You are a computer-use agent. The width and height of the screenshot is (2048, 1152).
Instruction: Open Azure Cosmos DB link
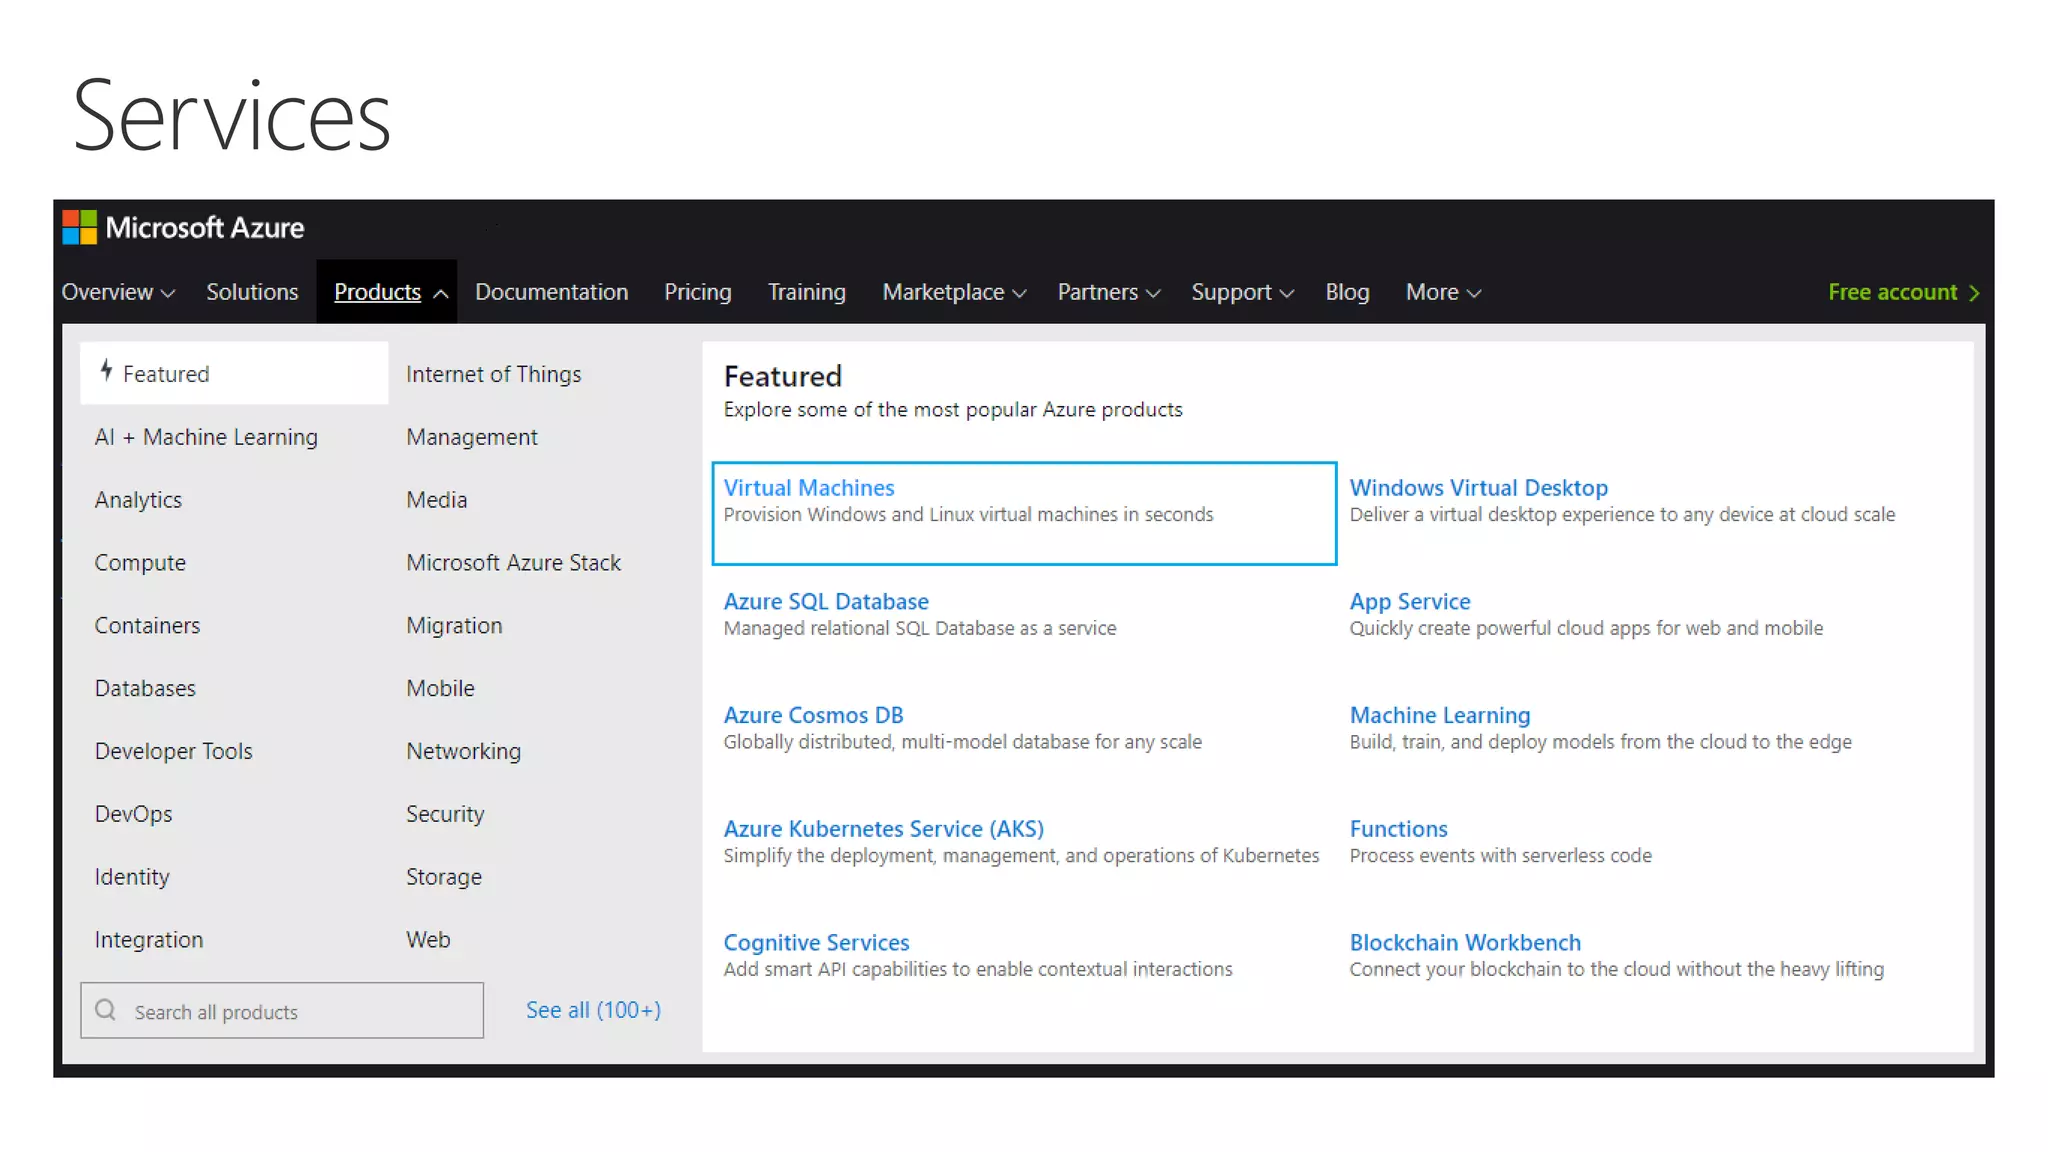pyautogui.click(x=813, y=715)
